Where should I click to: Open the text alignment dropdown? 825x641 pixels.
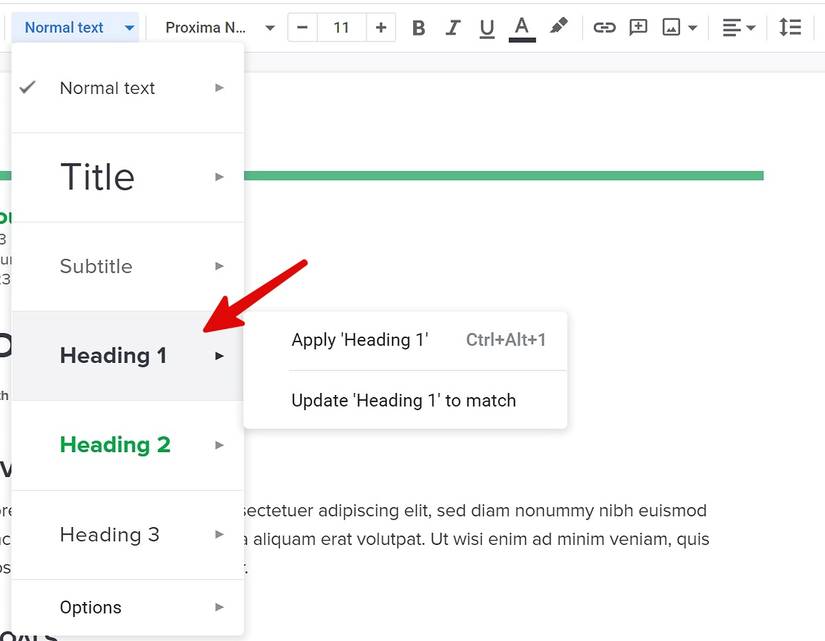click(738, 27)
